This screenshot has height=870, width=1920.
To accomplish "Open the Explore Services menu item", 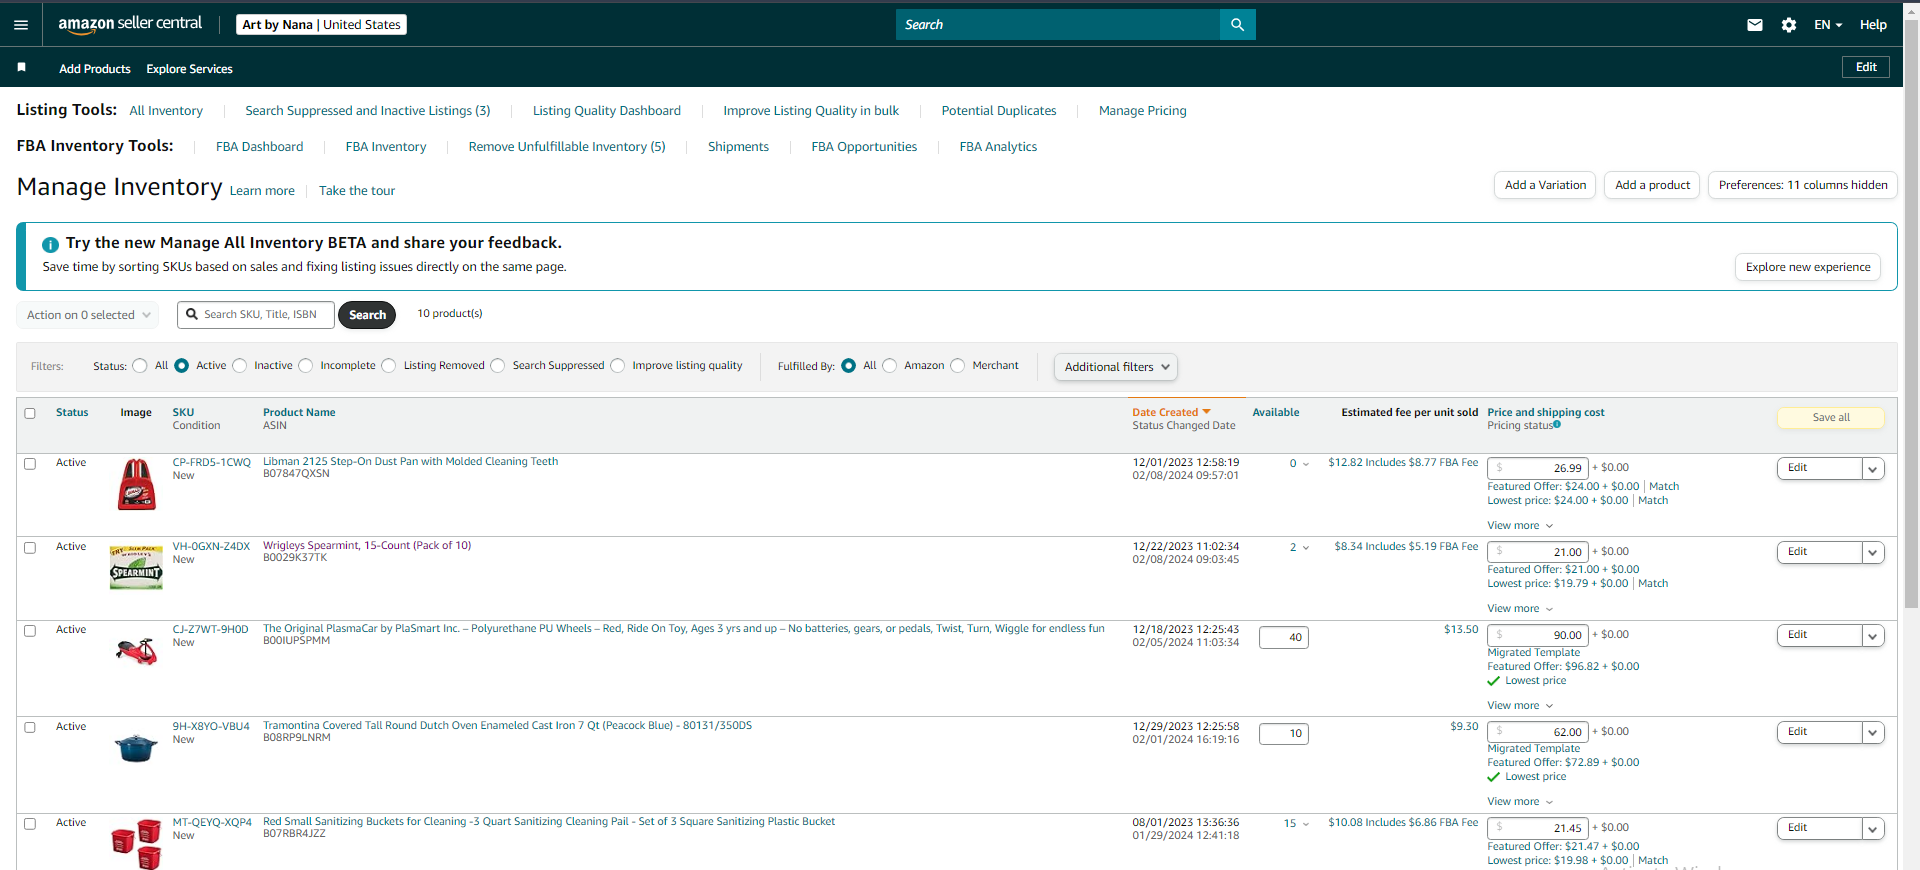I will coord(189,69).
